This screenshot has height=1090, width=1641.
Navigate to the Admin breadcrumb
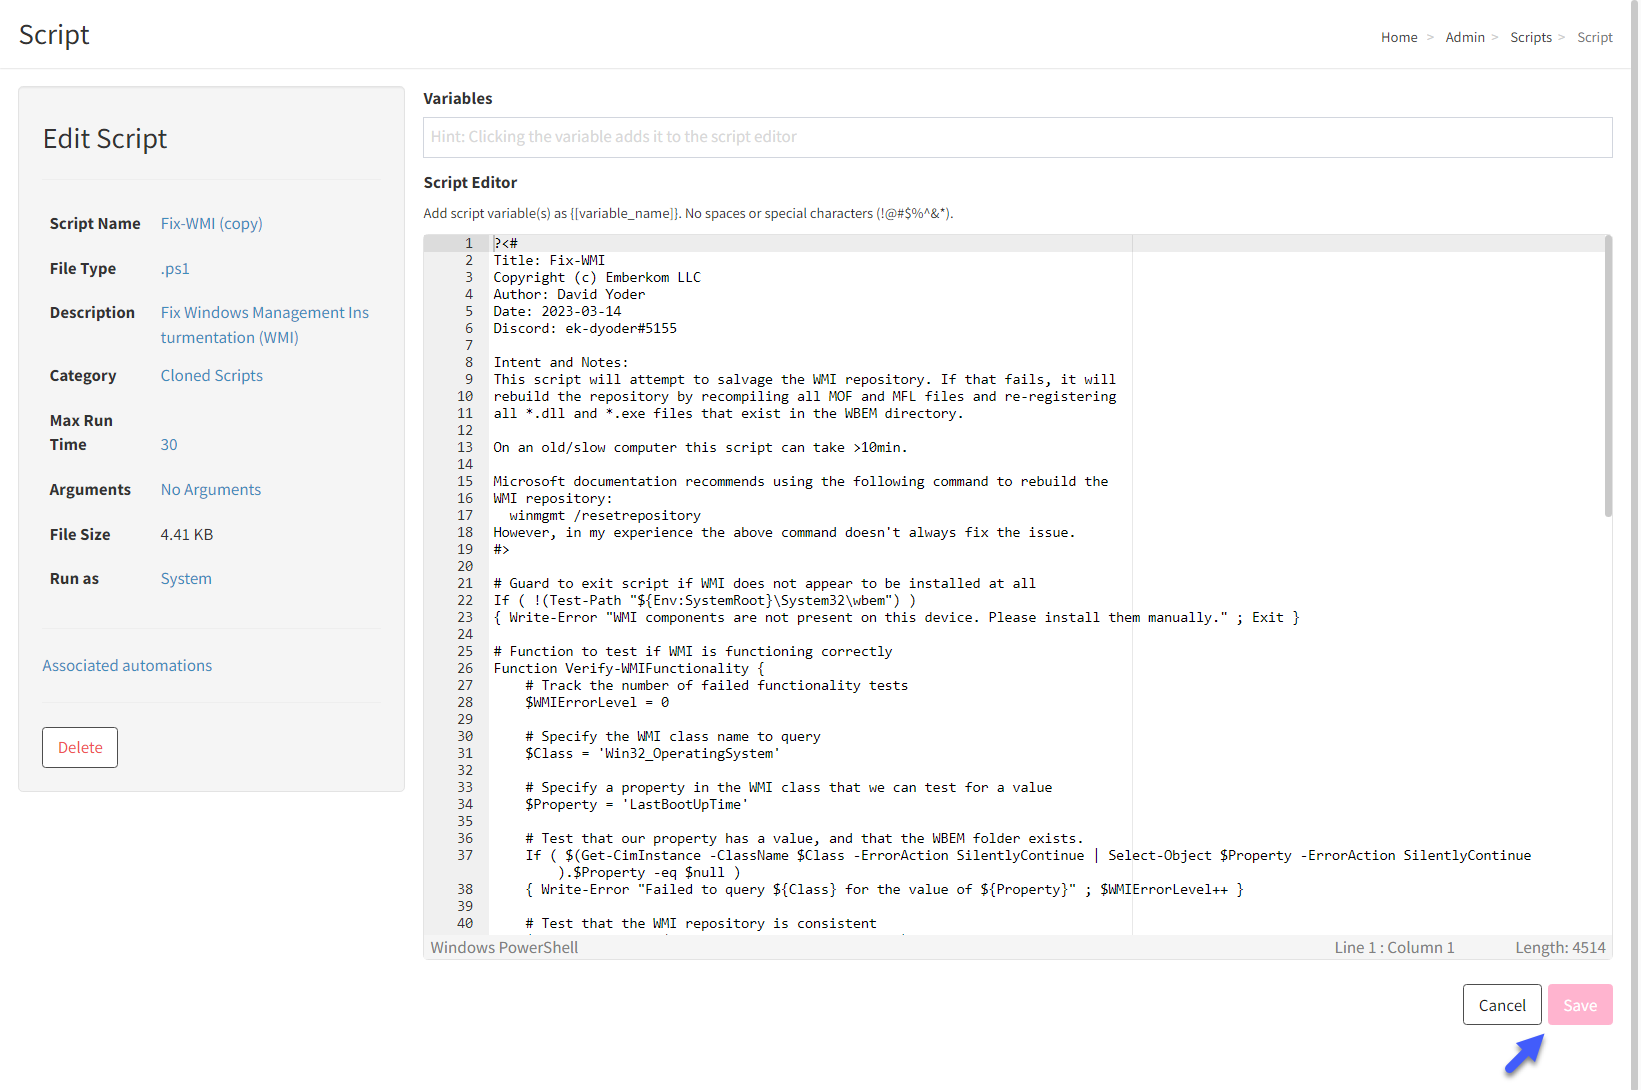coord(1465,37)
